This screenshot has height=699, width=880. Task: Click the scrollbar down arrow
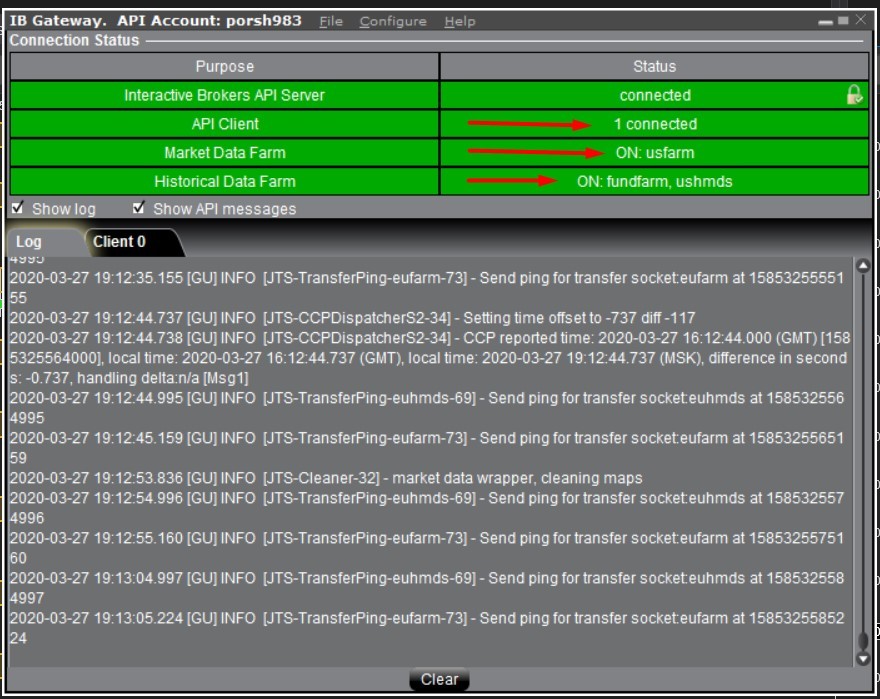(x=862, y=657)
